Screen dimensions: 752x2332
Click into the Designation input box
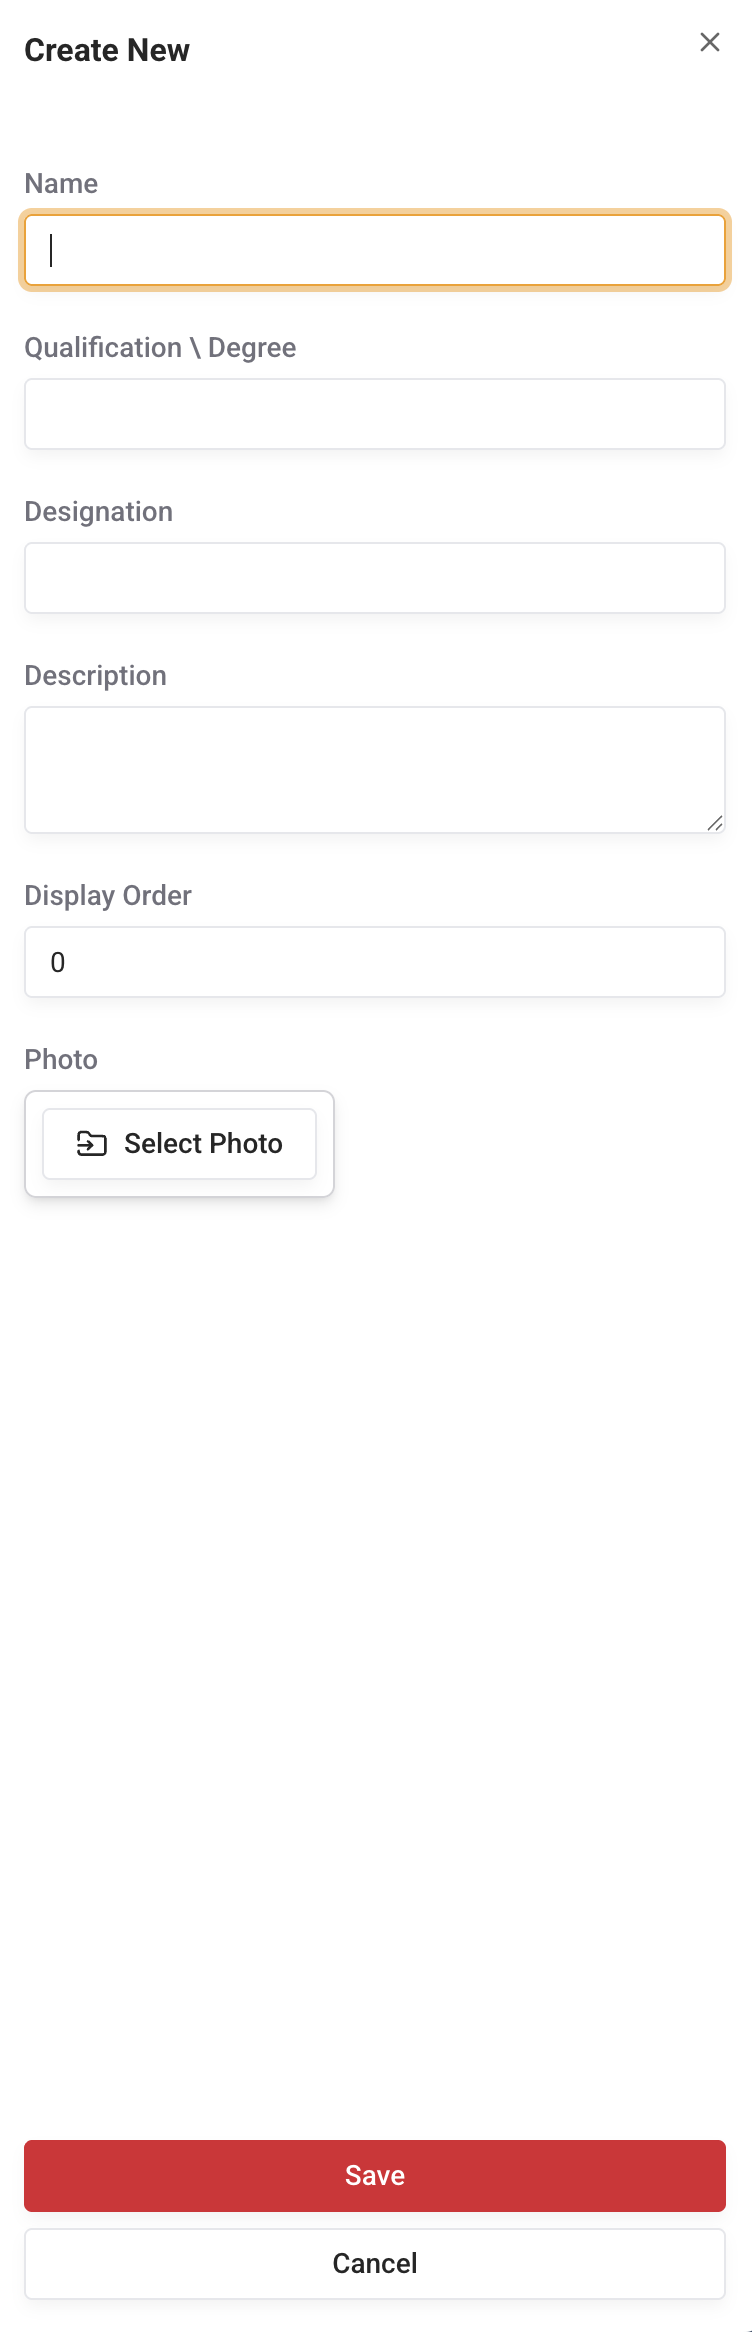click(375, 578)
